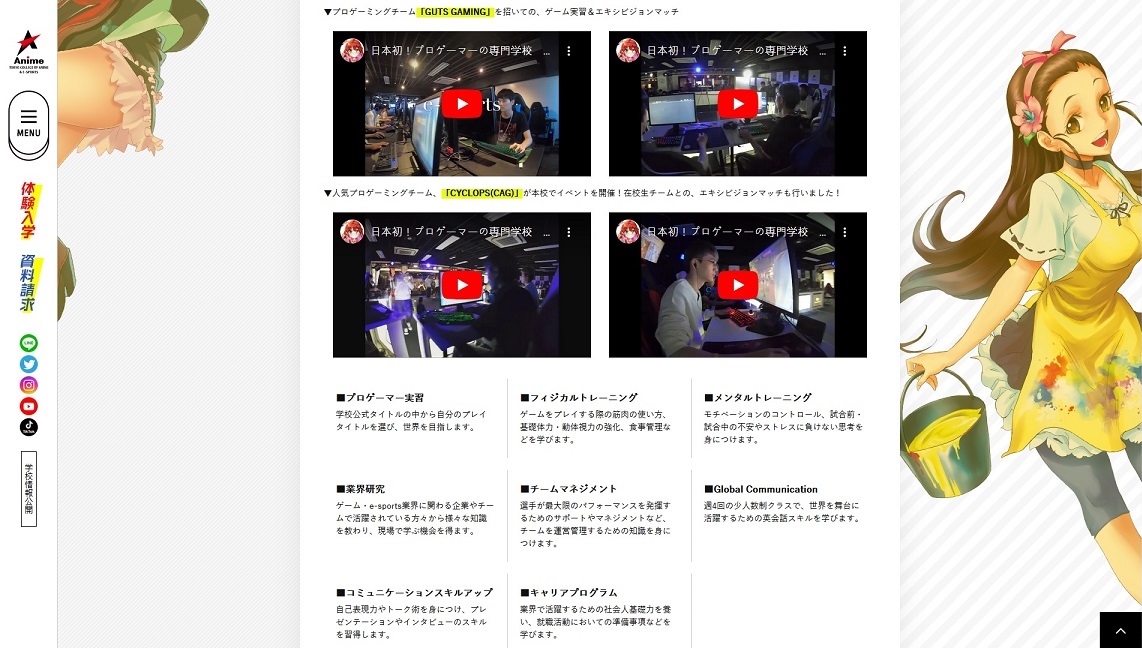
Task: Open more options on top-left video
Action: (569, 51)
